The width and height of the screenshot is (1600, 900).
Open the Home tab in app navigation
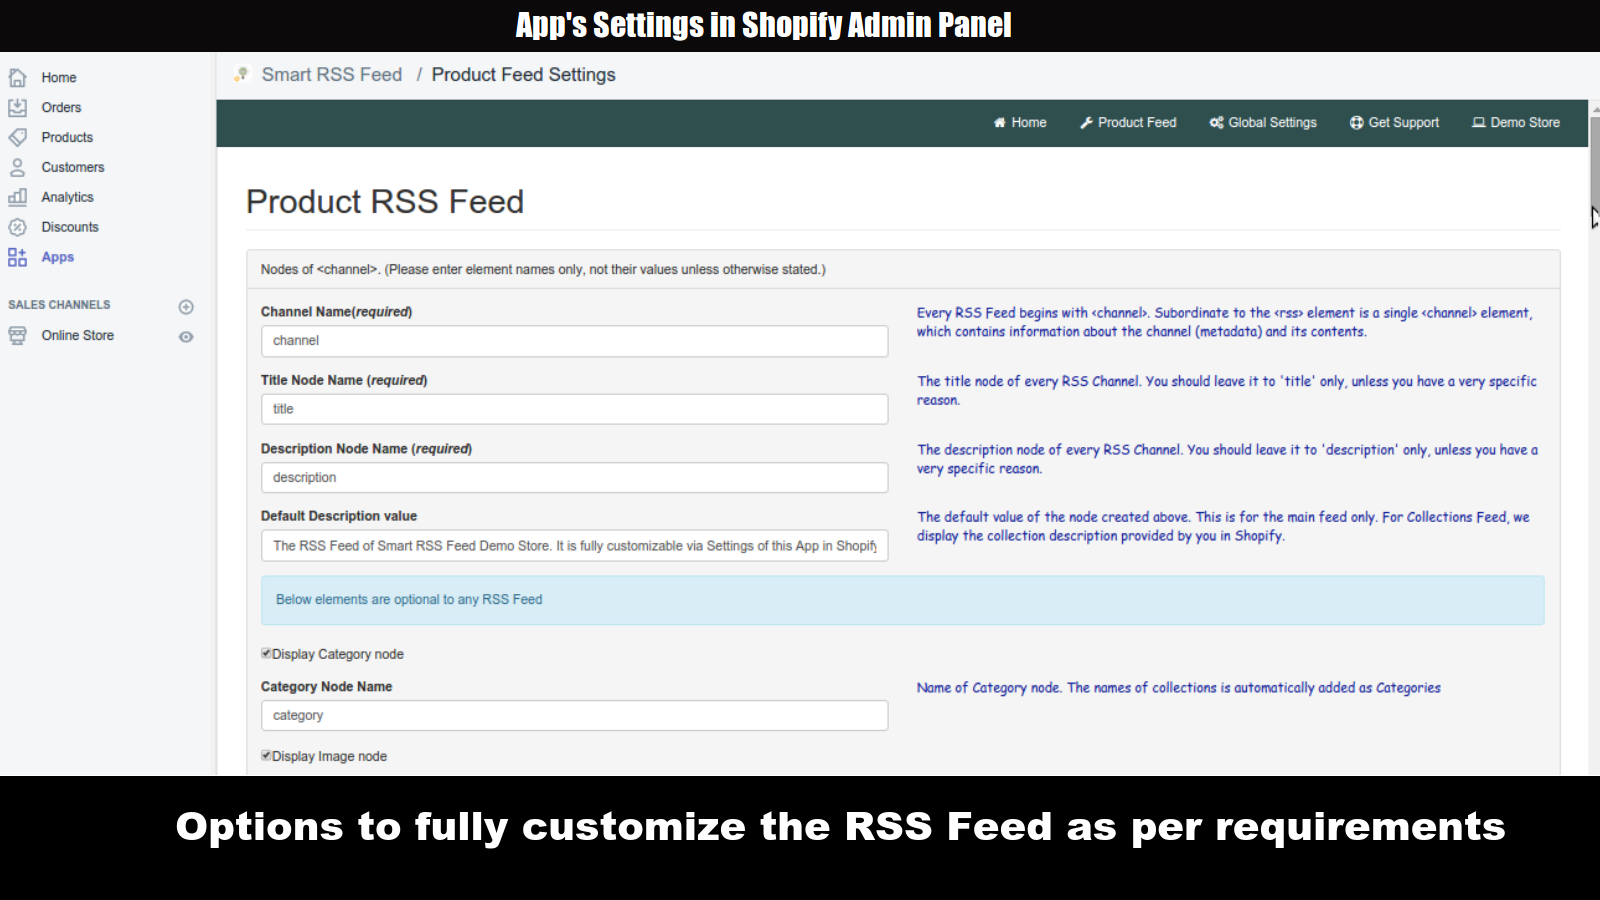(x=1020, y=122)
